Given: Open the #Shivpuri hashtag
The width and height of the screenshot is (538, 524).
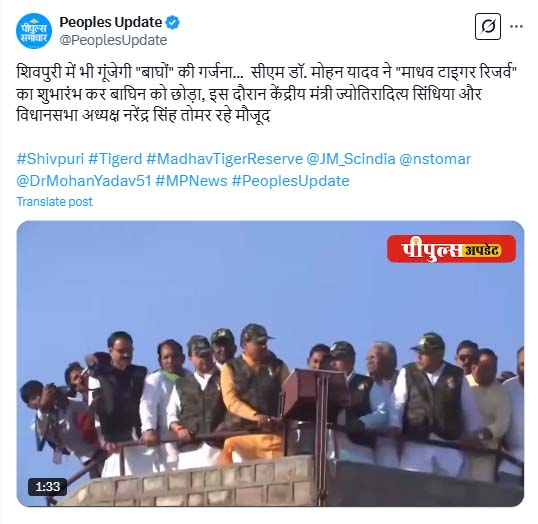Looking at the screenshot, I should pos(50,159).
